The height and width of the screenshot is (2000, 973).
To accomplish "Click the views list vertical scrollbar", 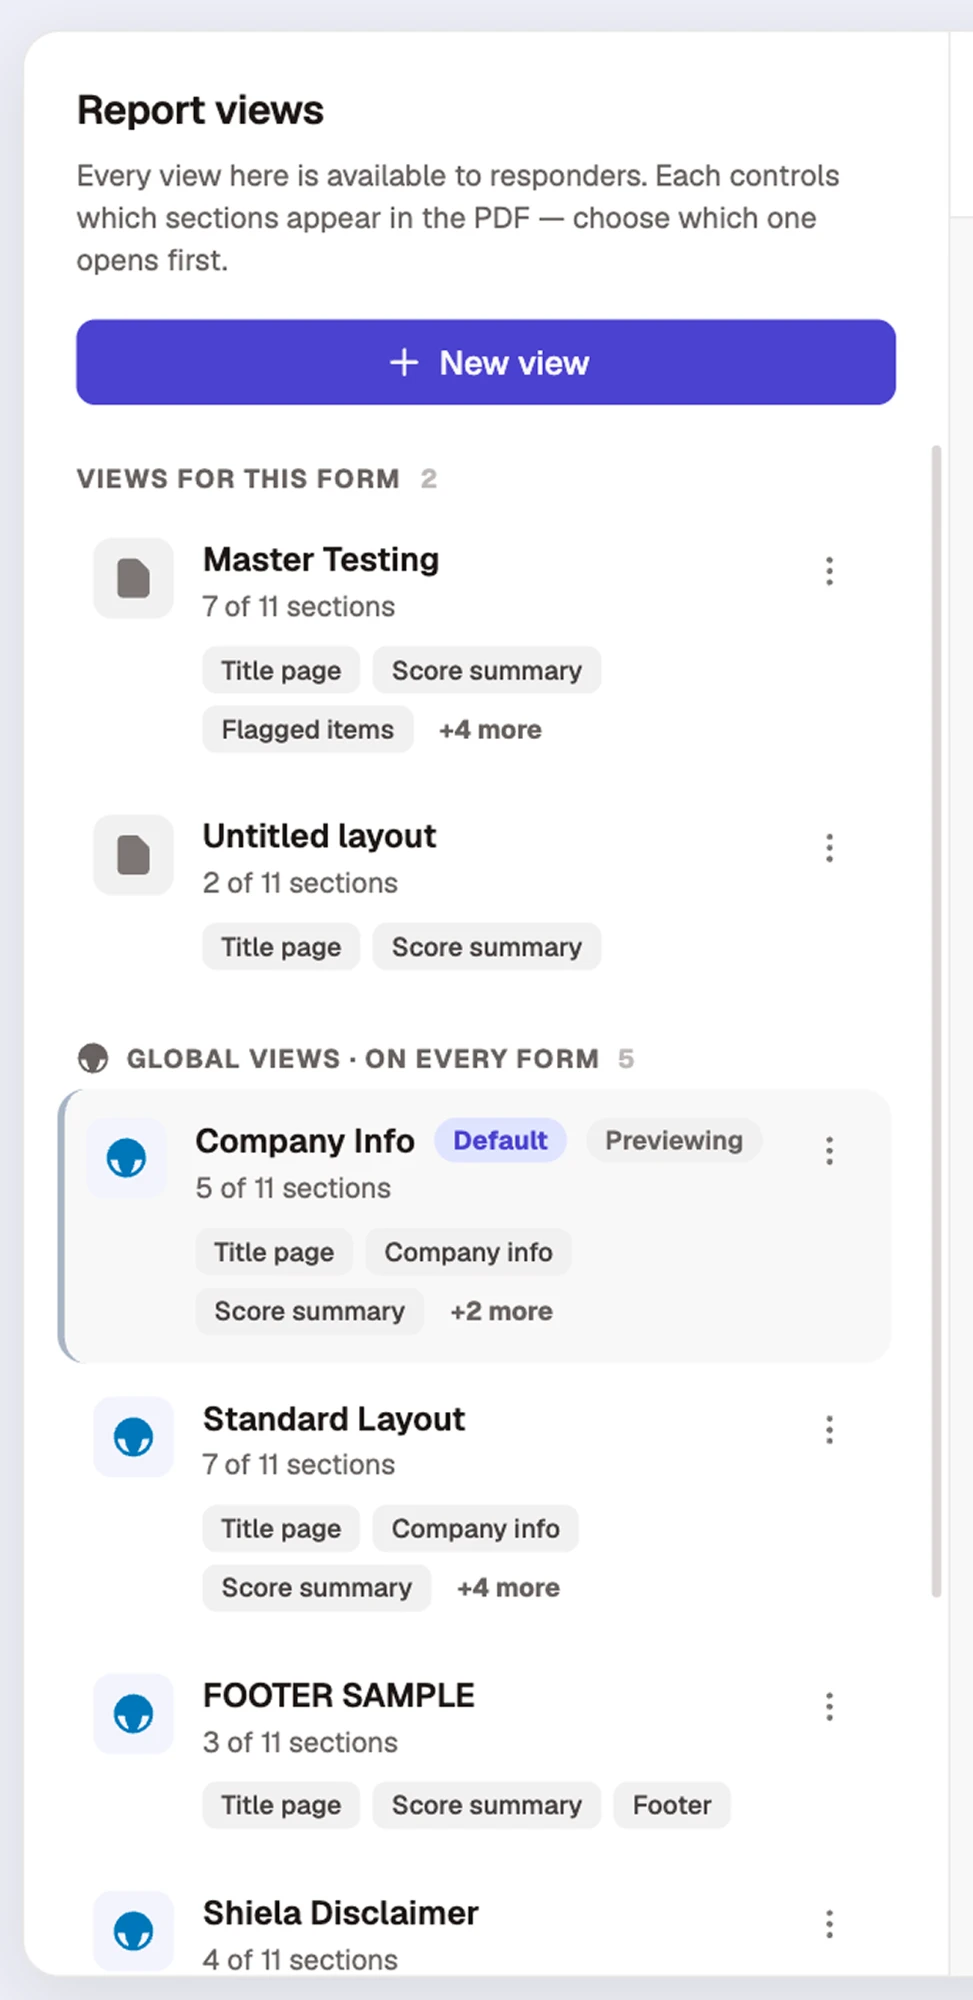I will (x=936, y=1020).
